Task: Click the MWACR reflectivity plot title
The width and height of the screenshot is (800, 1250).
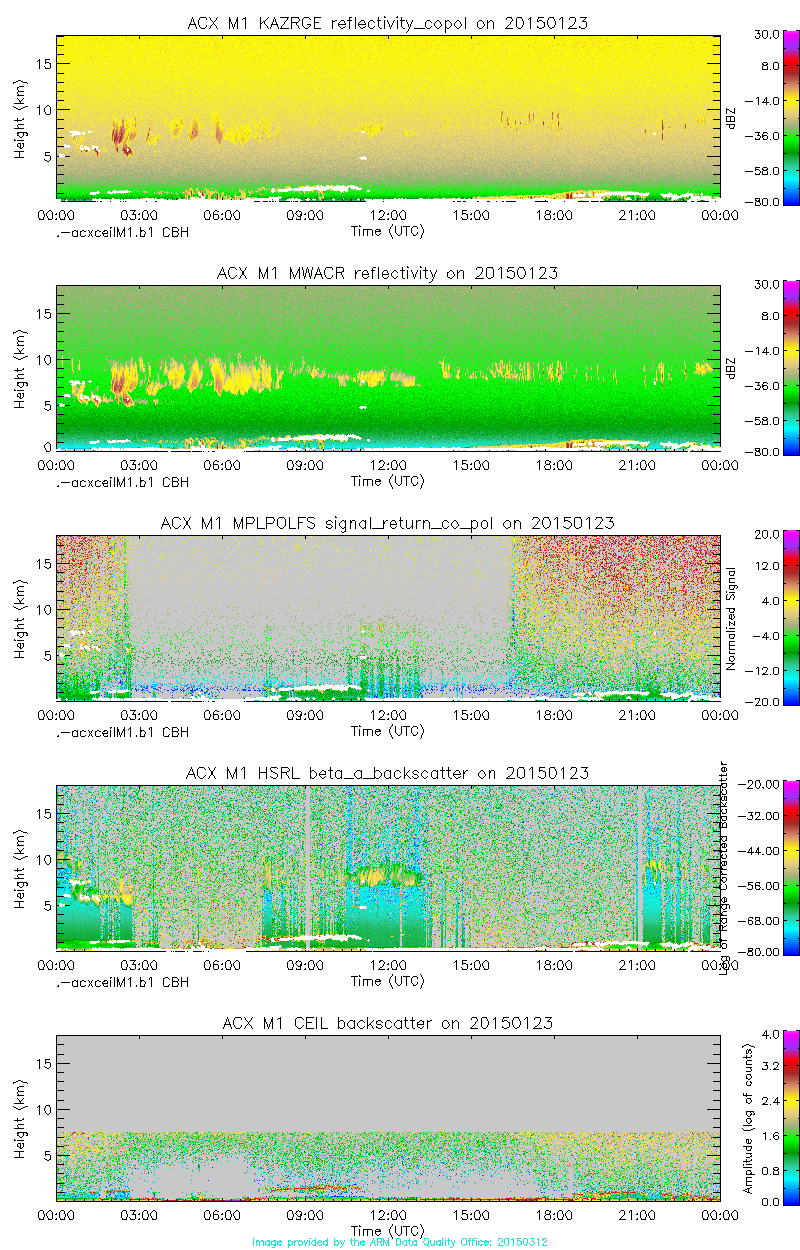Action: point(387,273)
